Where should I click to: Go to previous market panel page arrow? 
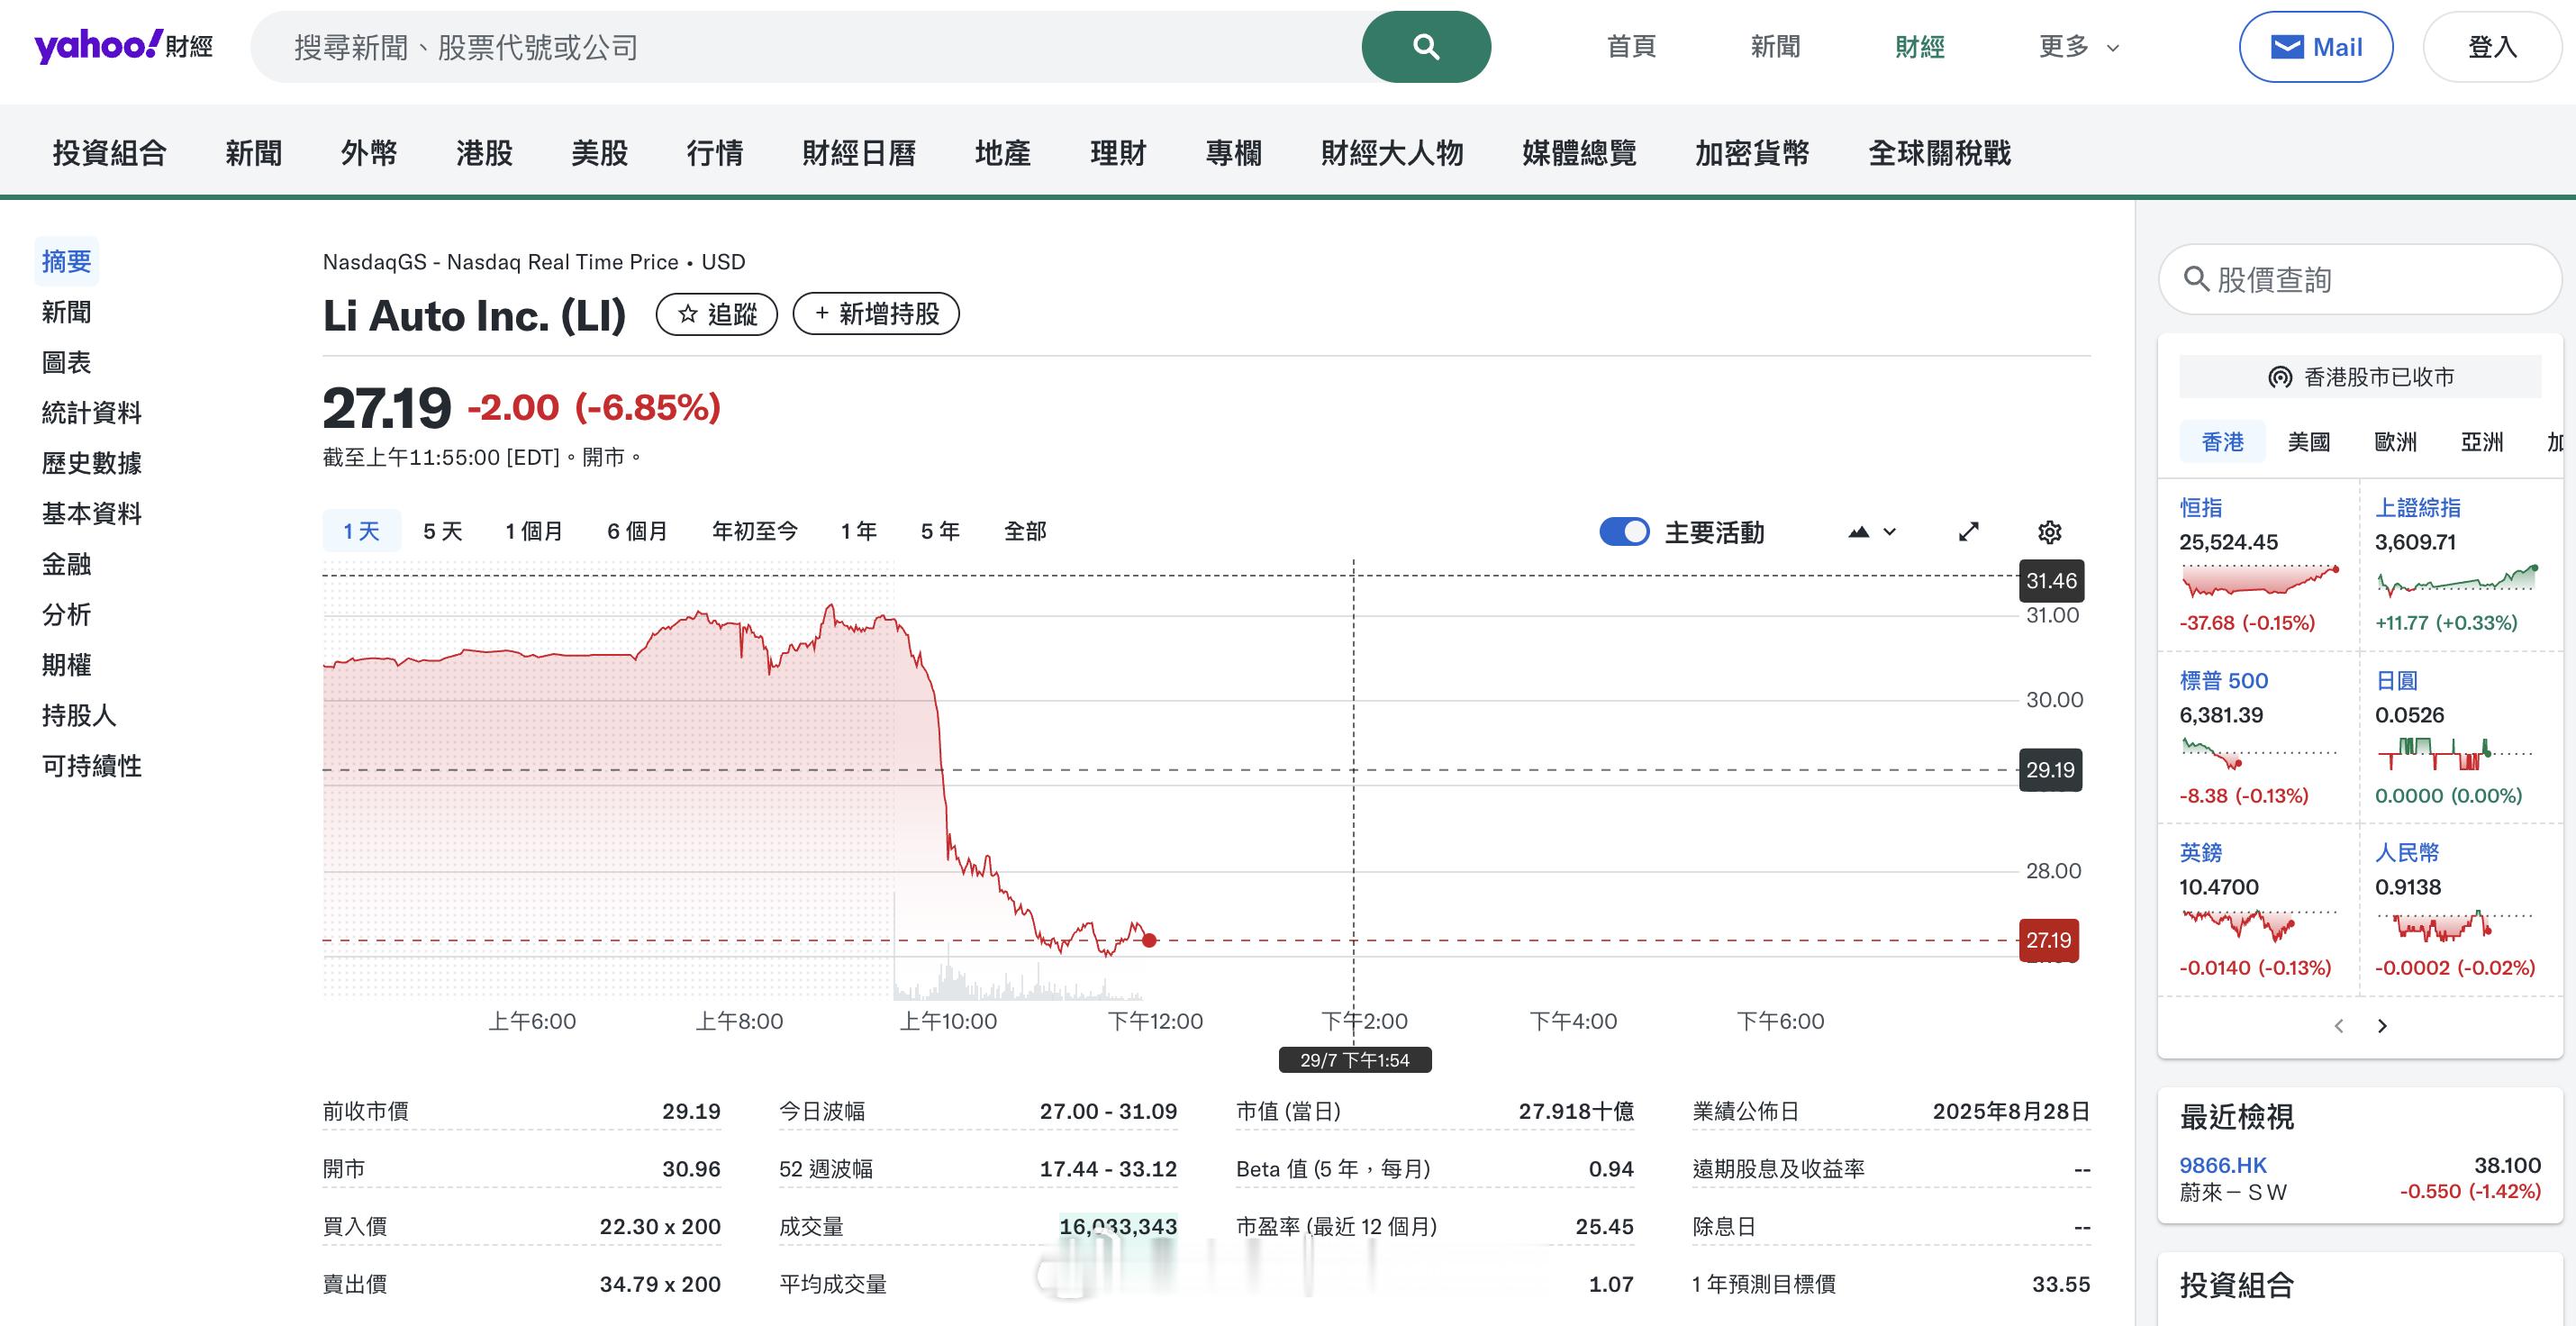[2339, 1026]
